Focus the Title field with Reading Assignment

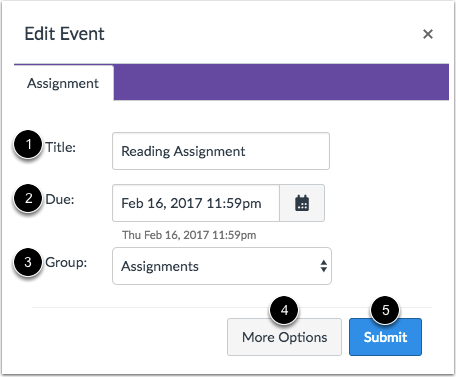pyautogui.click(x=221, y=151)
